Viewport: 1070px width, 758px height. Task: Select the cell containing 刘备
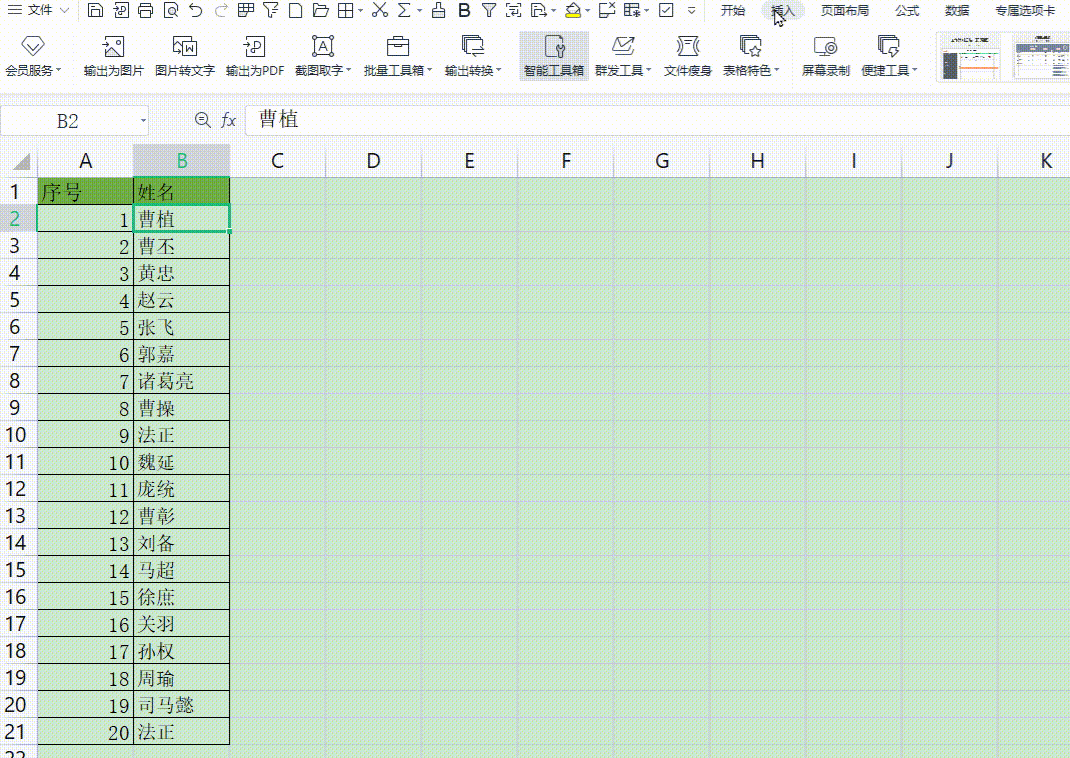(182, 543)
